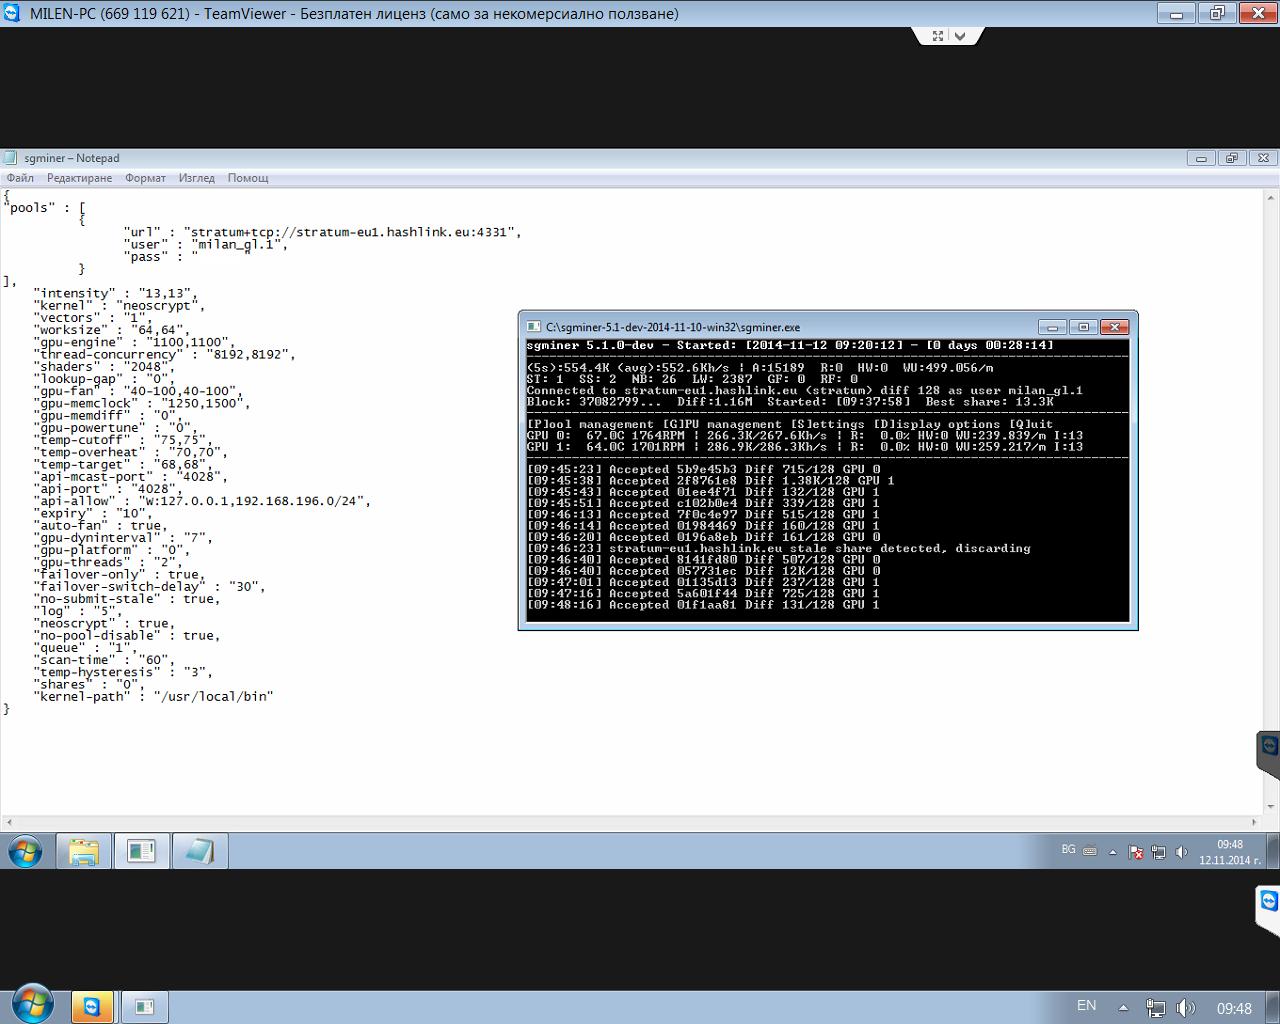The width and height of the screenshot is (1280, 1024).
Task: Click the local tray volume icon
Action: pos(1186,1008)
